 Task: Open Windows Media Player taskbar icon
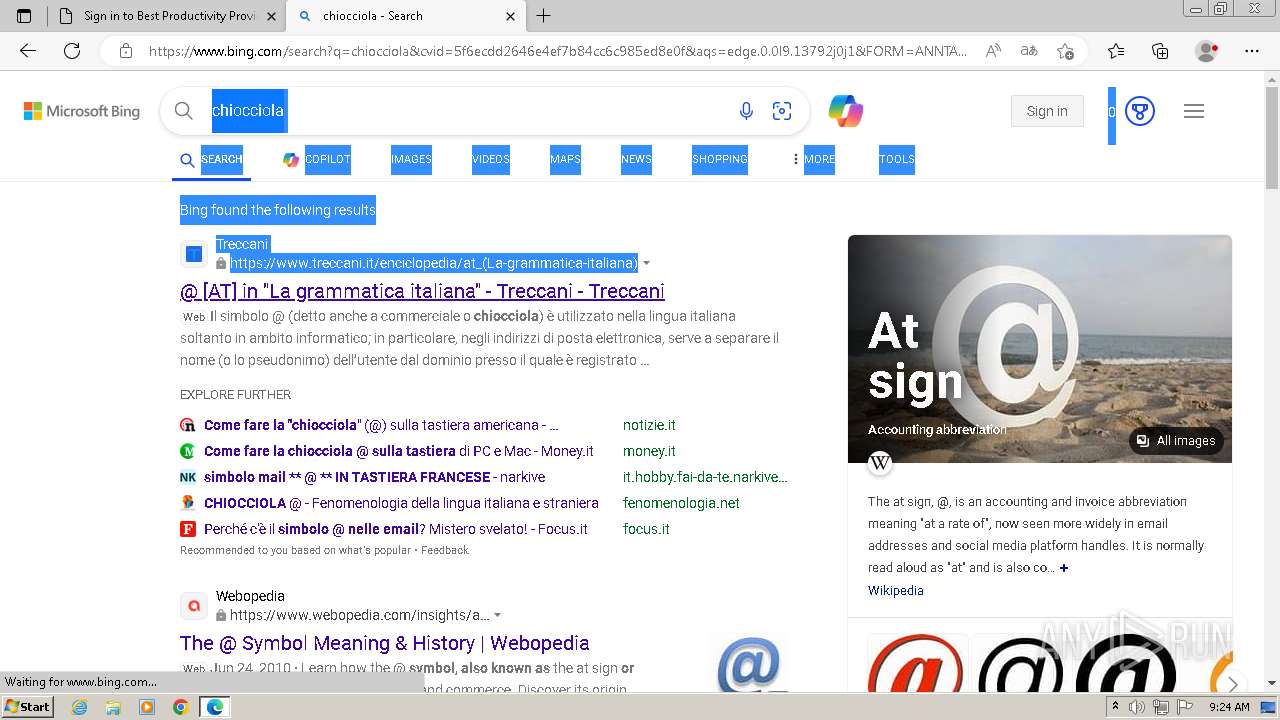click(147, 707)
